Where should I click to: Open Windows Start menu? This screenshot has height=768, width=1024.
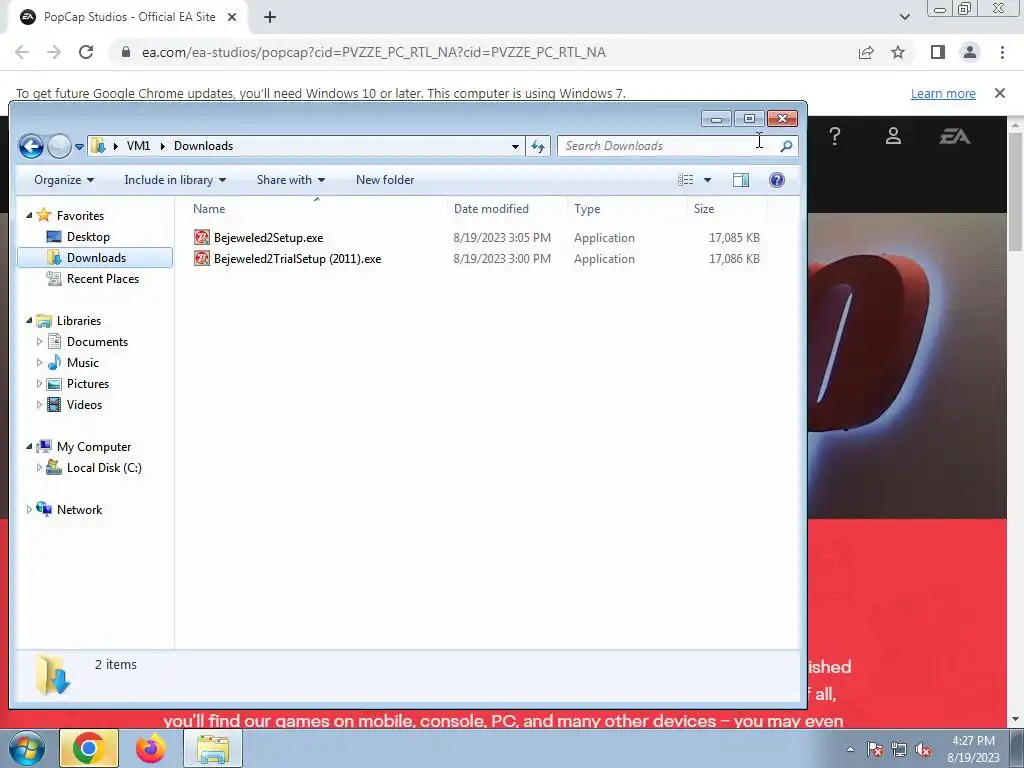26,748
